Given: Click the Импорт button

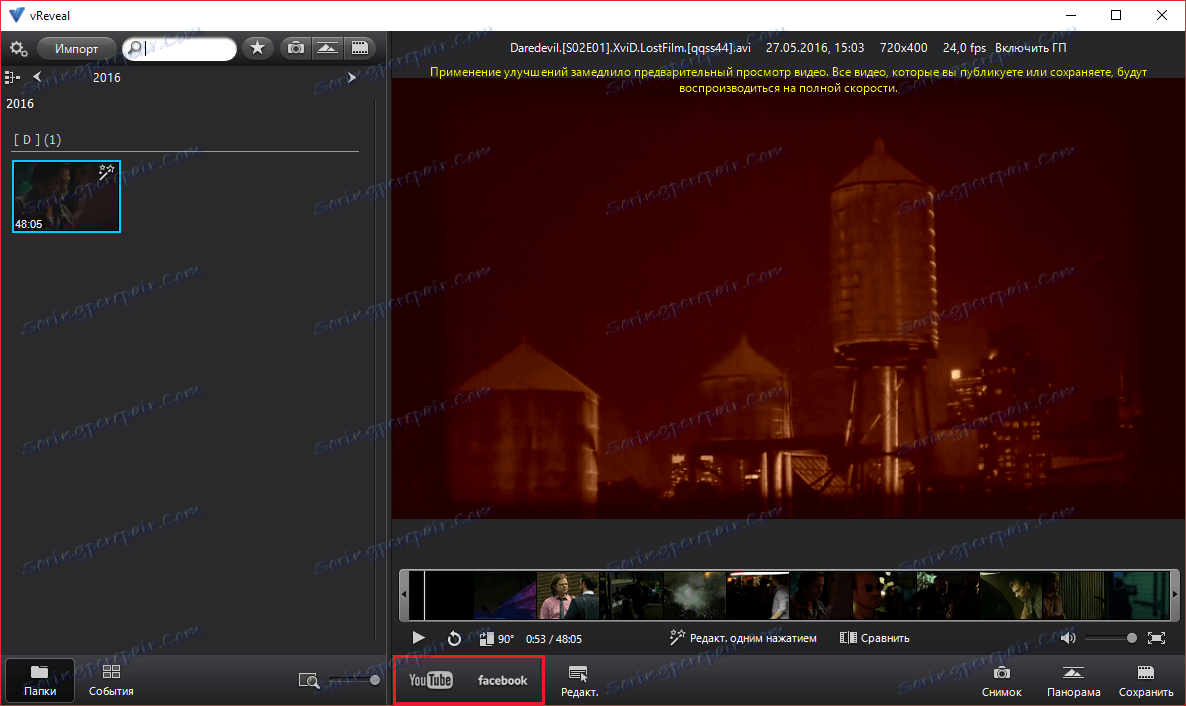Looking at the screenshot, I should pyautogui.click(x=76, y=48).
